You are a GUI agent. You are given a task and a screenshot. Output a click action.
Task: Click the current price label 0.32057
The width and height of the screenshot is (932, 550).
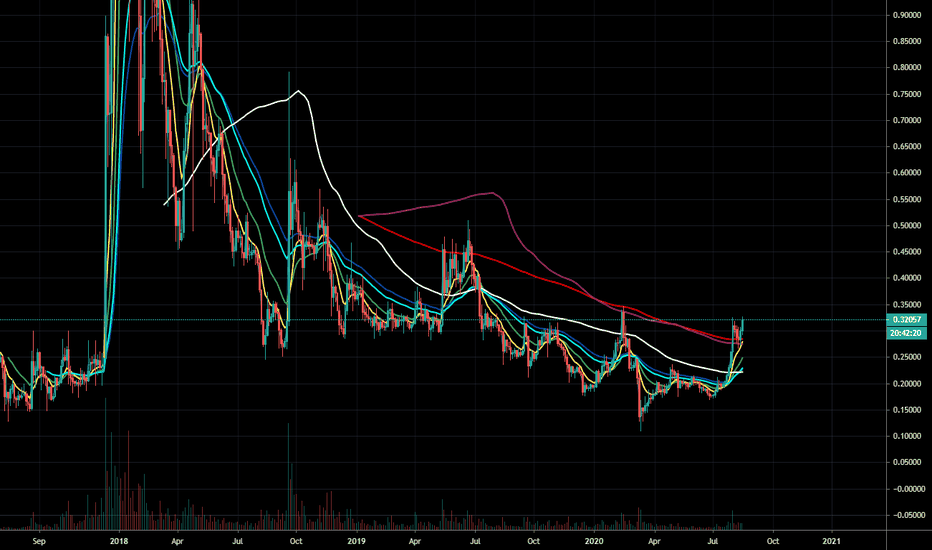[x=906, y=319]
